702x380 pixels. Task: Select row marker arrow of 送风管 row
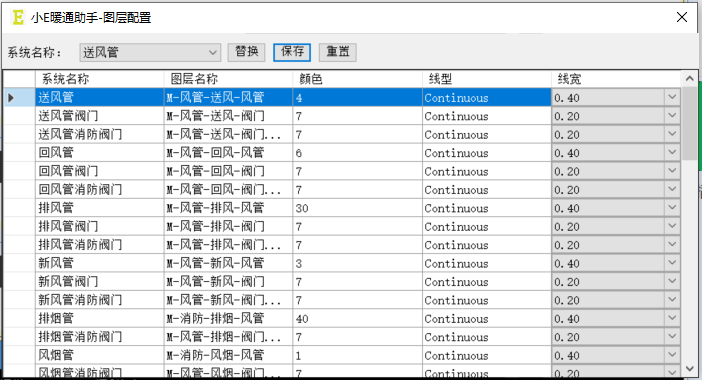click(11, 97)
